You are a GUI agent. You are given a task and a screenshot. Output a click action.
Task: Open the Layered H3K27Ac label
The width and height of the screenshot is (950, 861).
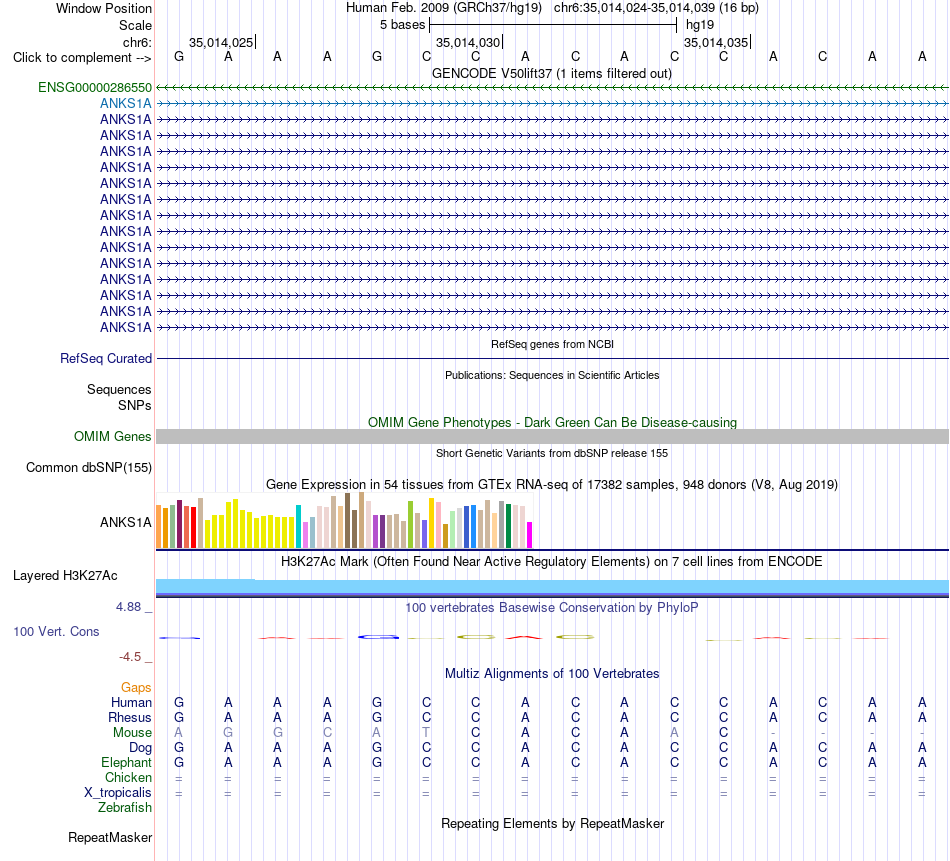[x=65, y=576]
